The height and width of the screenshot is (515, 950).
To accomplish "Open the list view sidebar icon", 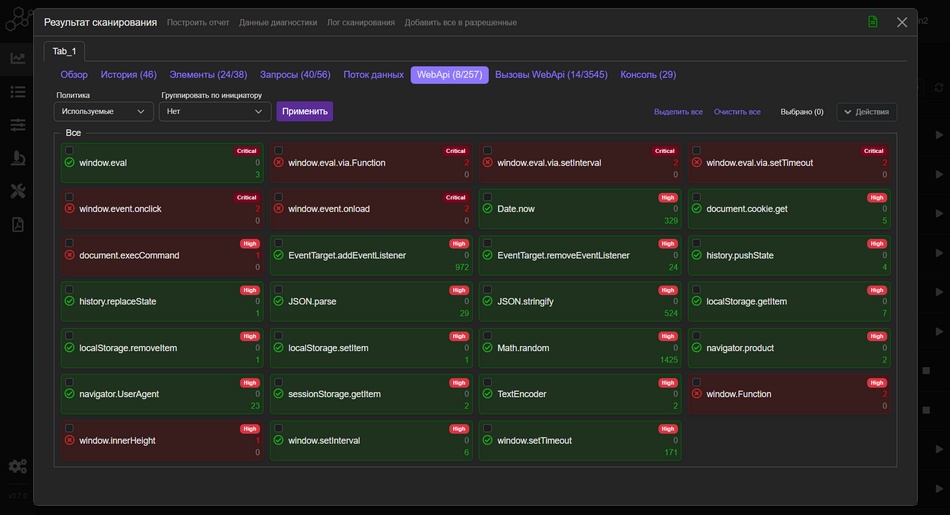I will click(x=18, y=92).
